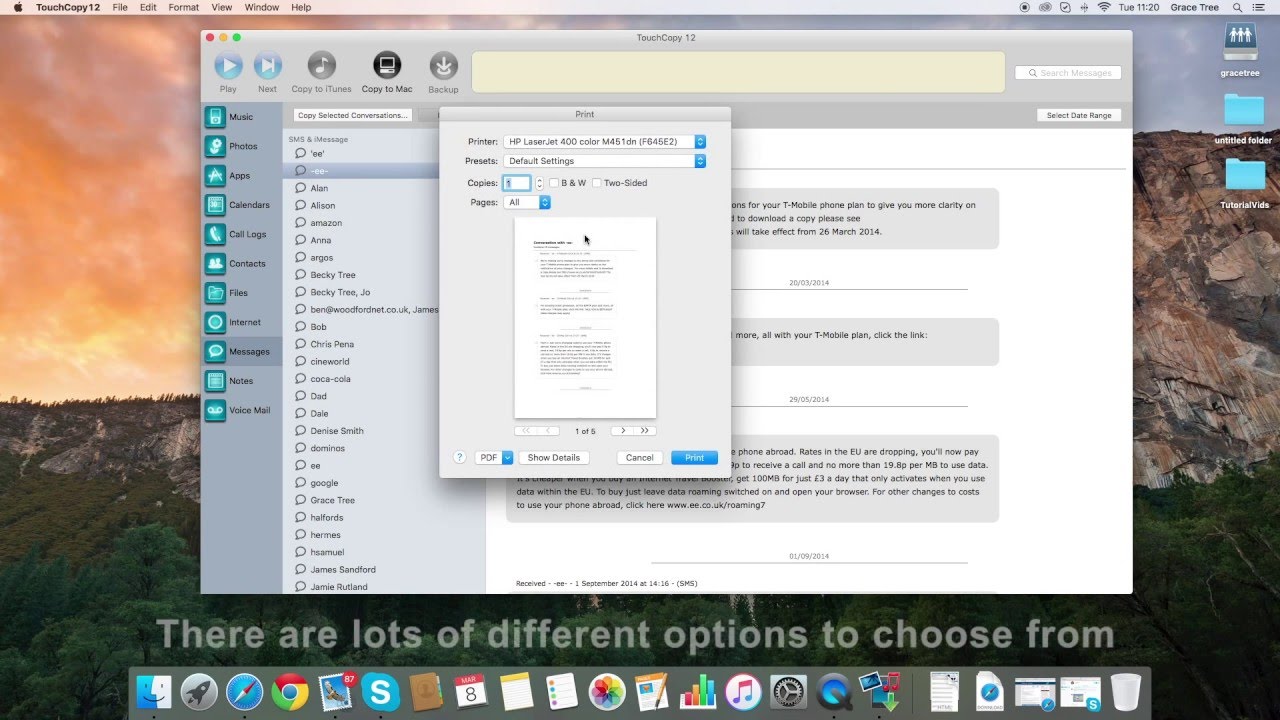1280x720 pixels.
Task: Open the PDF dropdown menu
Action: [x=494, y=457]
